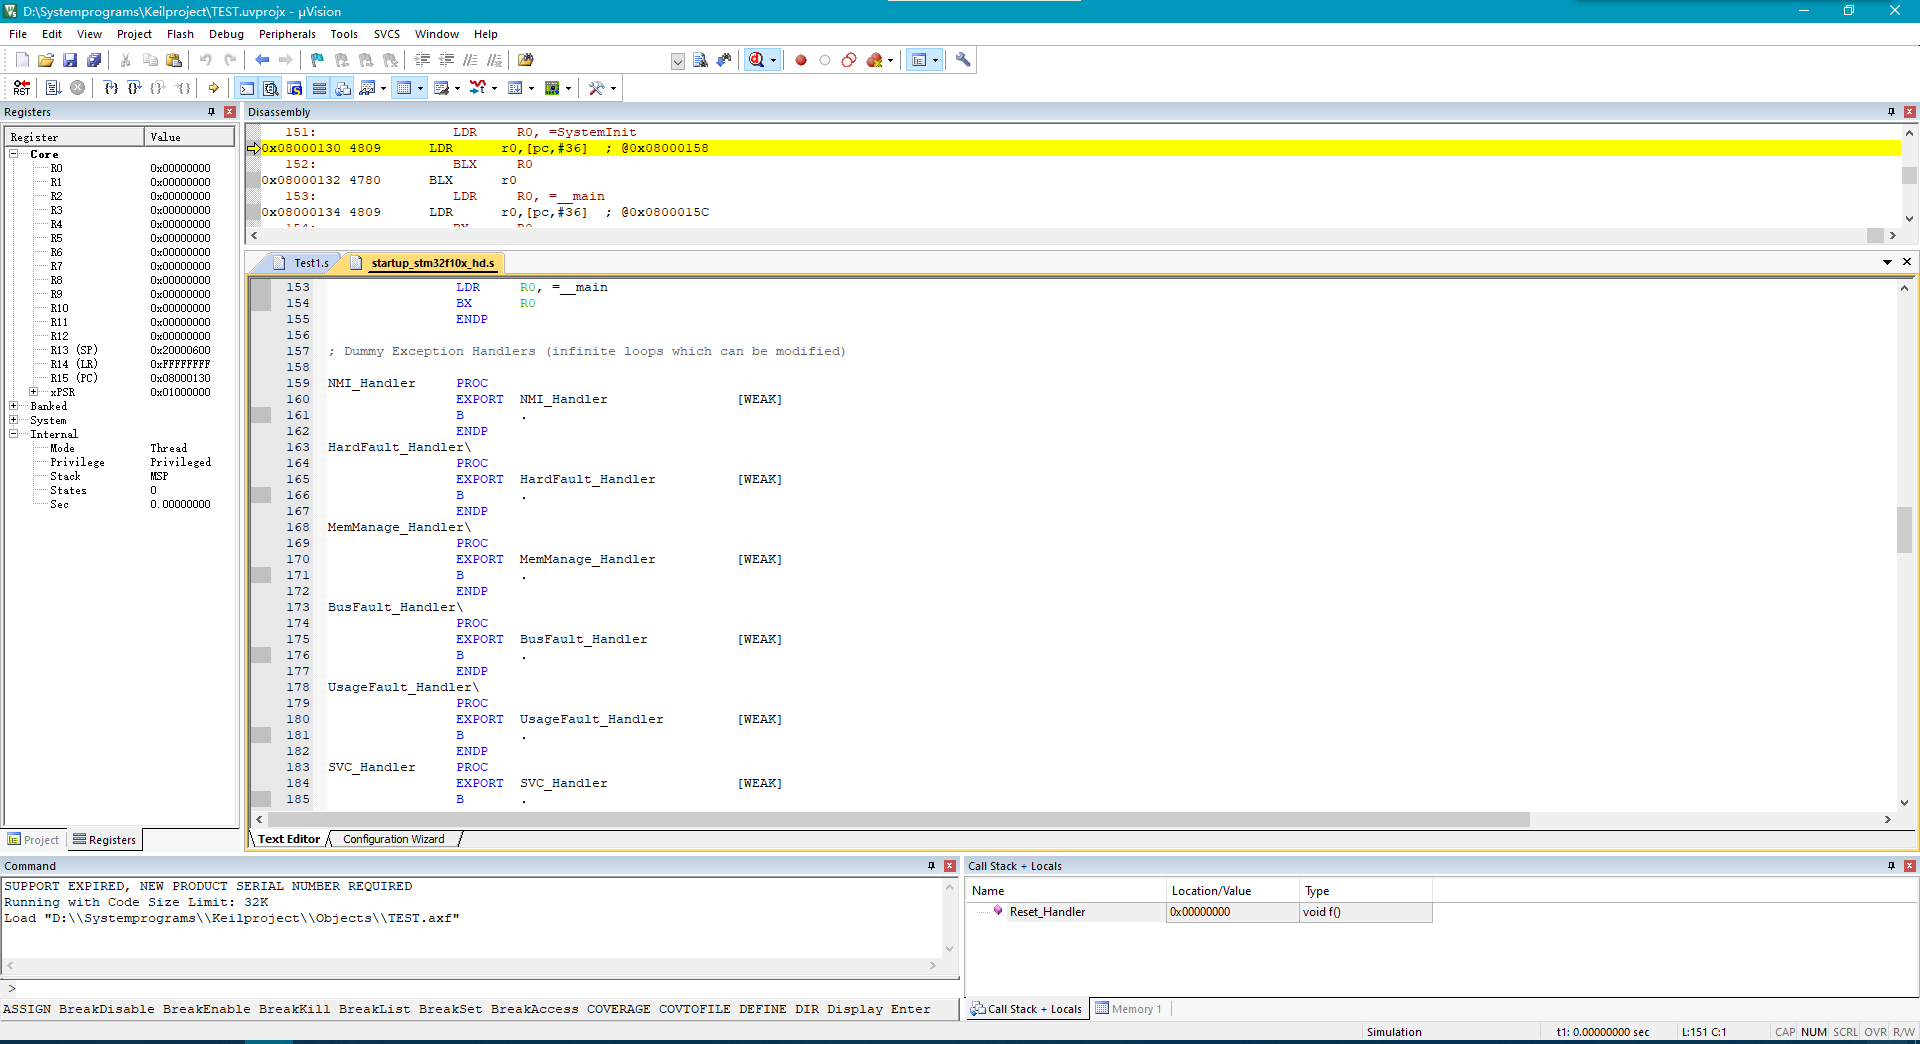Click Insert/Remove Breakpoint red dot
Viewport: 1920px width, 1044px height.
[801, 60]
